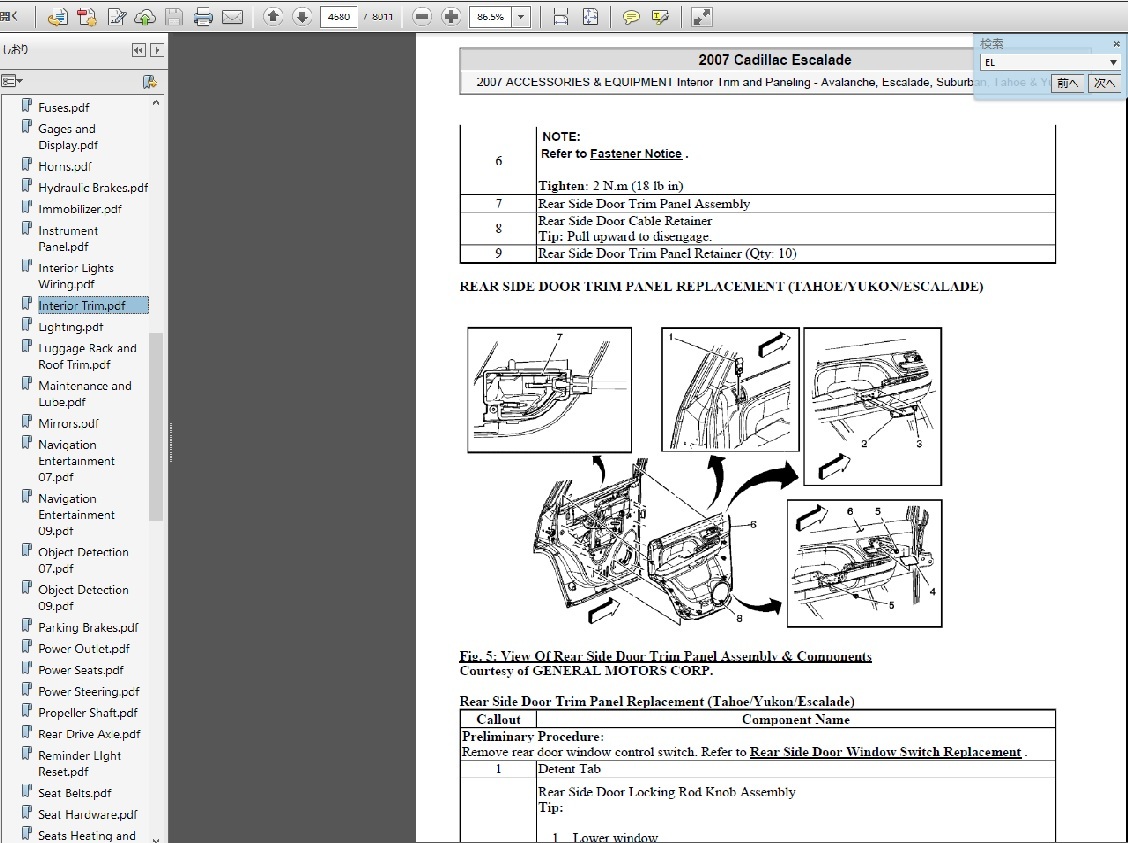Zoom out with the minus button

422,17
